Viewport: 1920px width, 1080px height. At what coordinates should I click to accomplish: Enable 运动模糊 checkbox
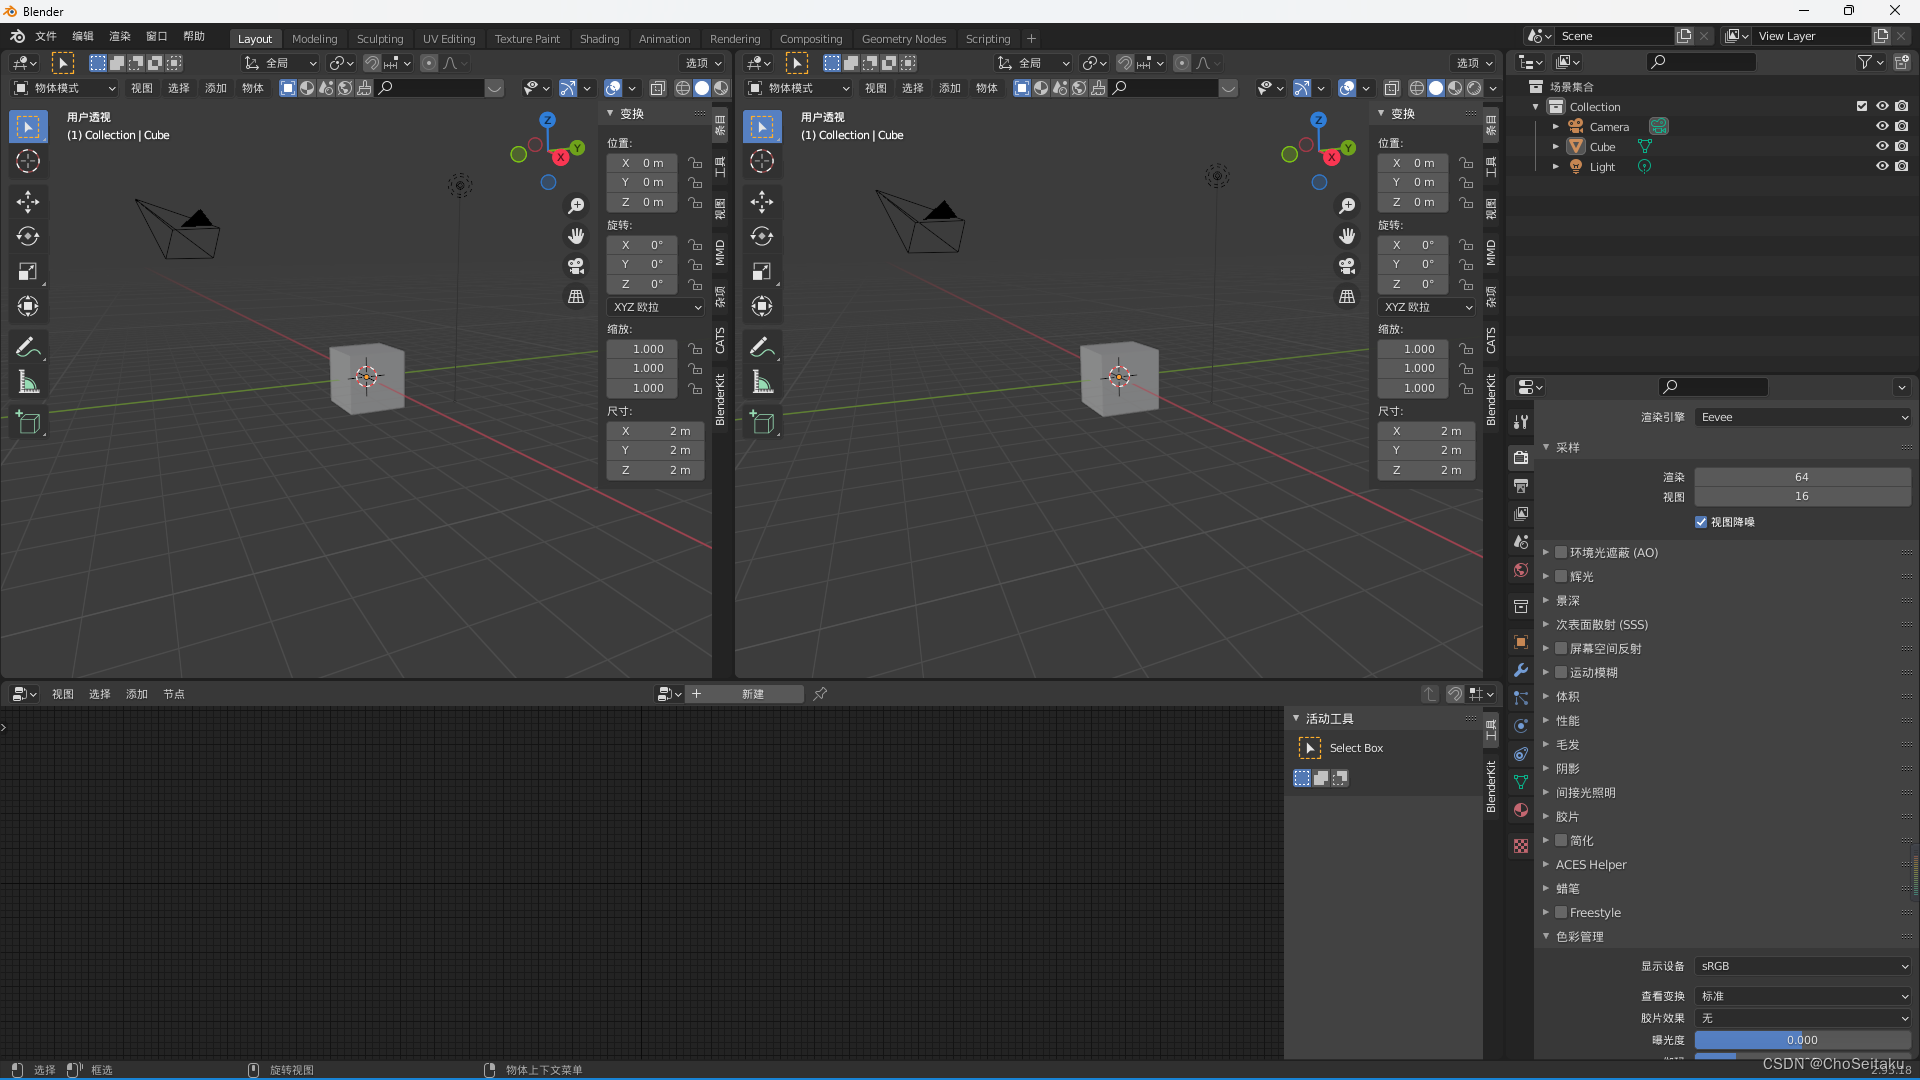(1561, 672)
